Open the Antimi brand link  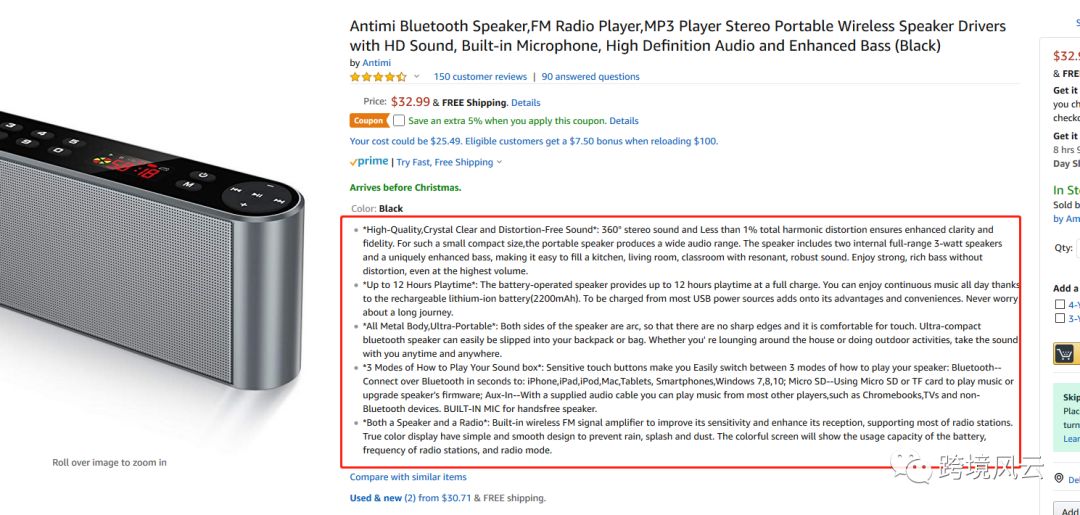376,63
